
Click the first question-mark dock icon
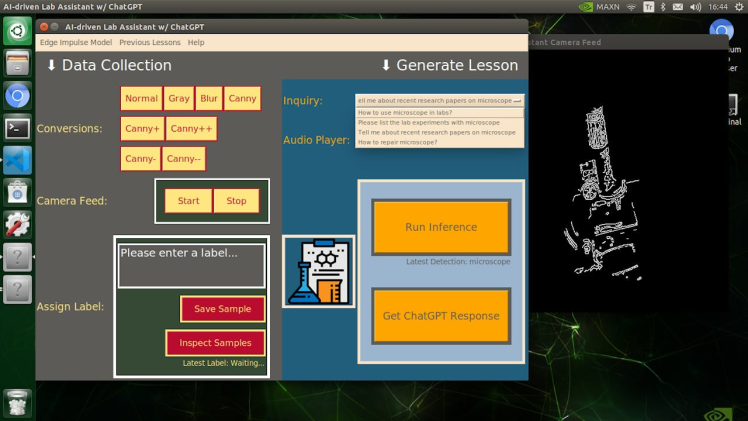click(x=18, y=257)
